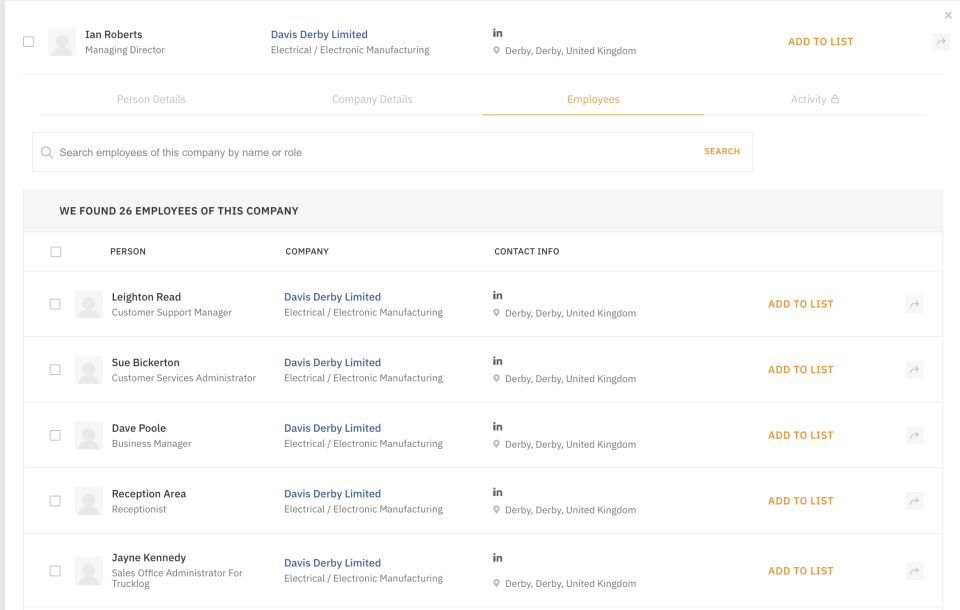This screenshot has height=610, width=960.
Task: Focus the employee search input field
Action: tap(370, 153)
